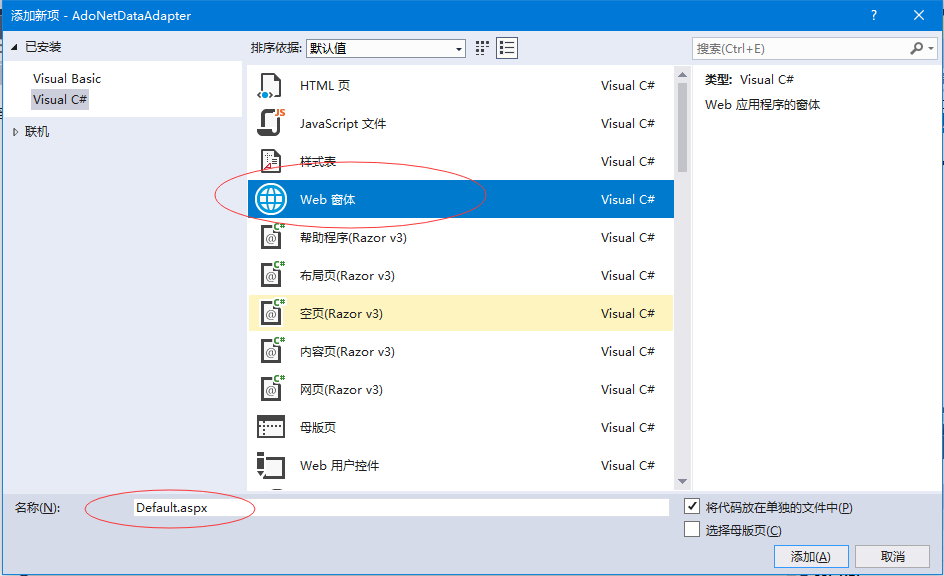
Task: Select the Web 窗体 globe icon
Action: point(271,199)
